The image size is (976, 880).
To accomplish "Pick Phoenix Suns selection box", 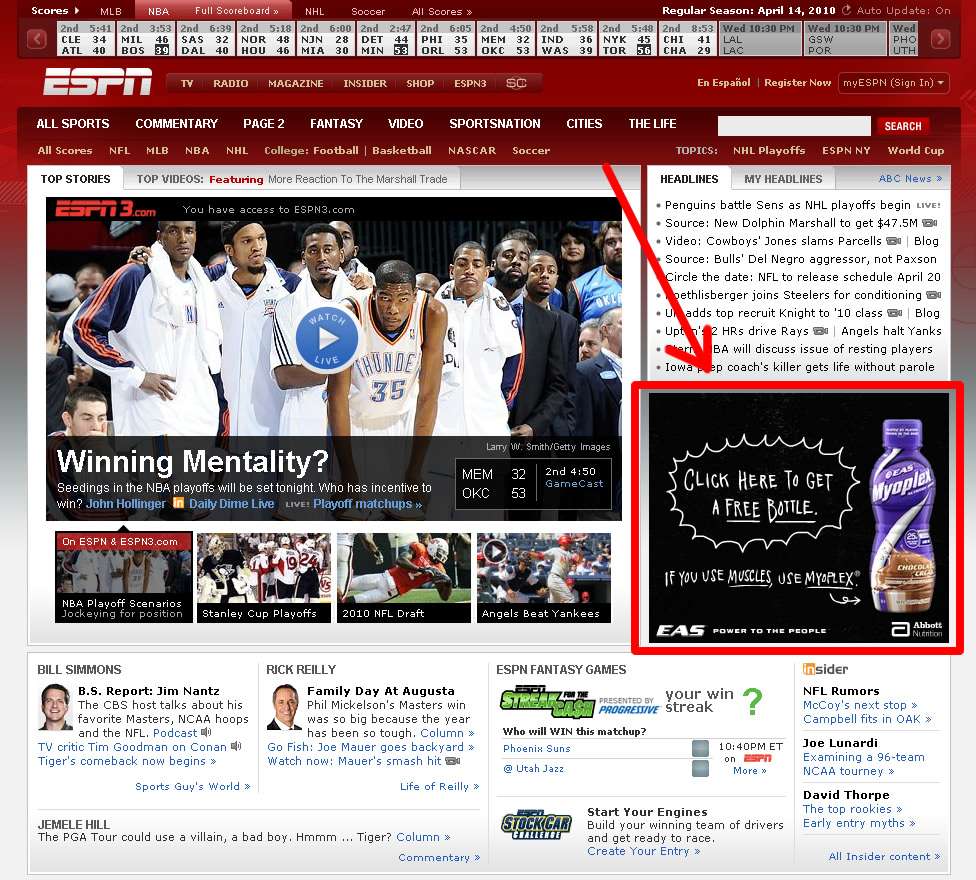I will [x=700, y=748].
